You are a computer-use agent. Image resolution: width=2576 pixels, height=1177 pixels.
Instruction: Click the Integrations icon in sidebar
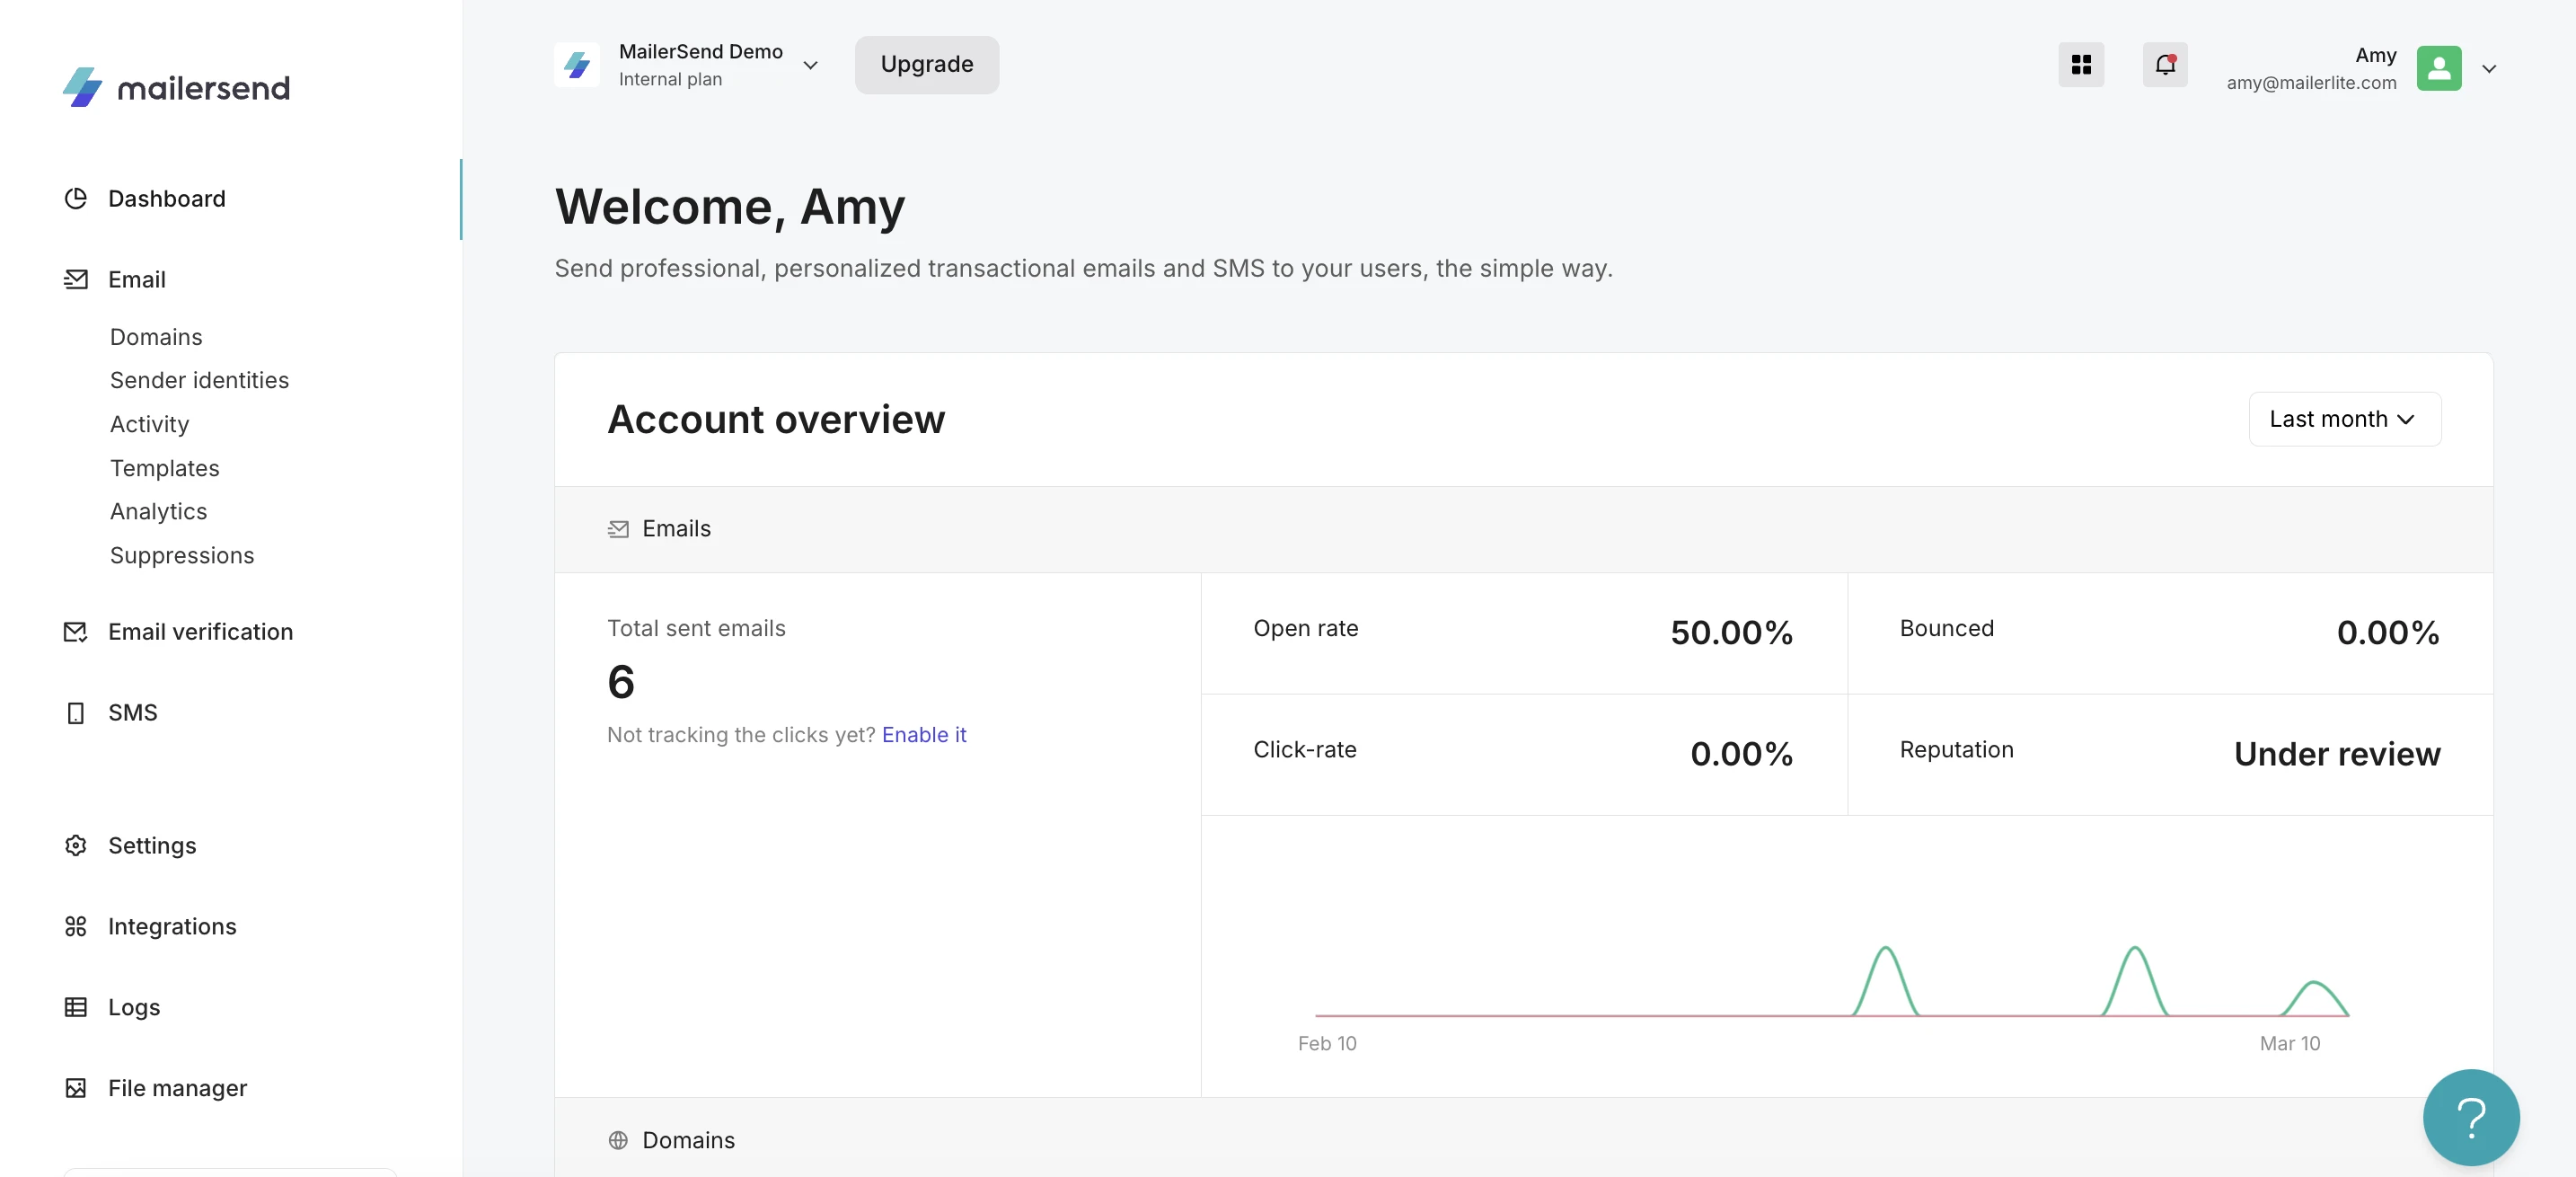(76, 926)
